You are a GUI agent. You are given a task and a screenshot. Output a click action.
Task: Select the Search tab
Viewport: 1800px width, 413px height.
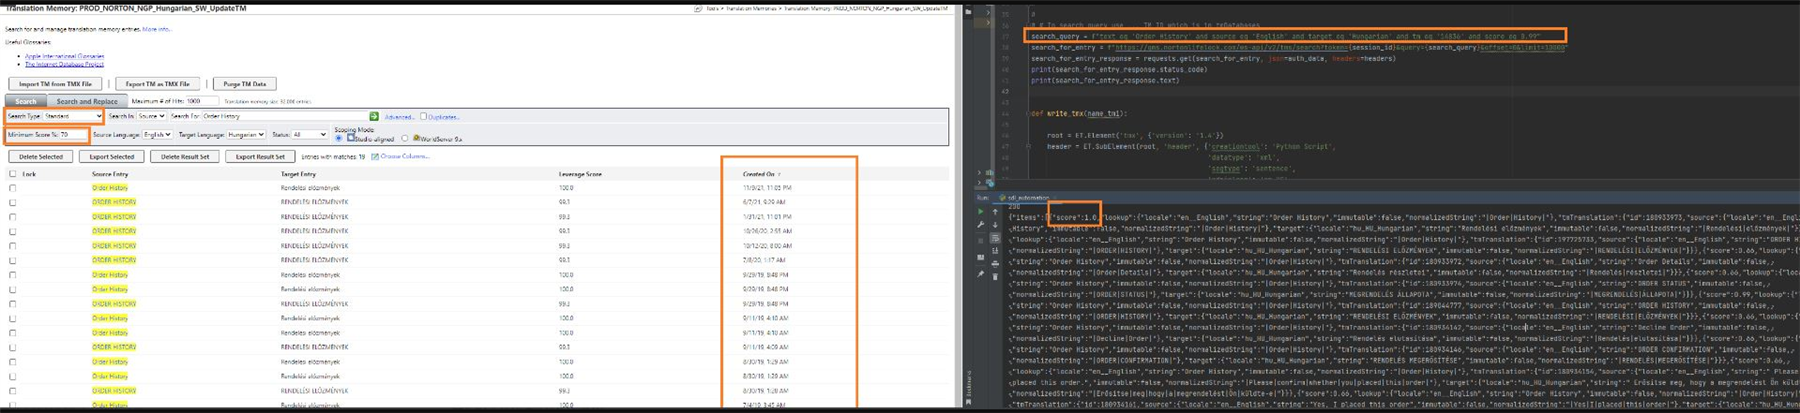click(x=26, y=101)
